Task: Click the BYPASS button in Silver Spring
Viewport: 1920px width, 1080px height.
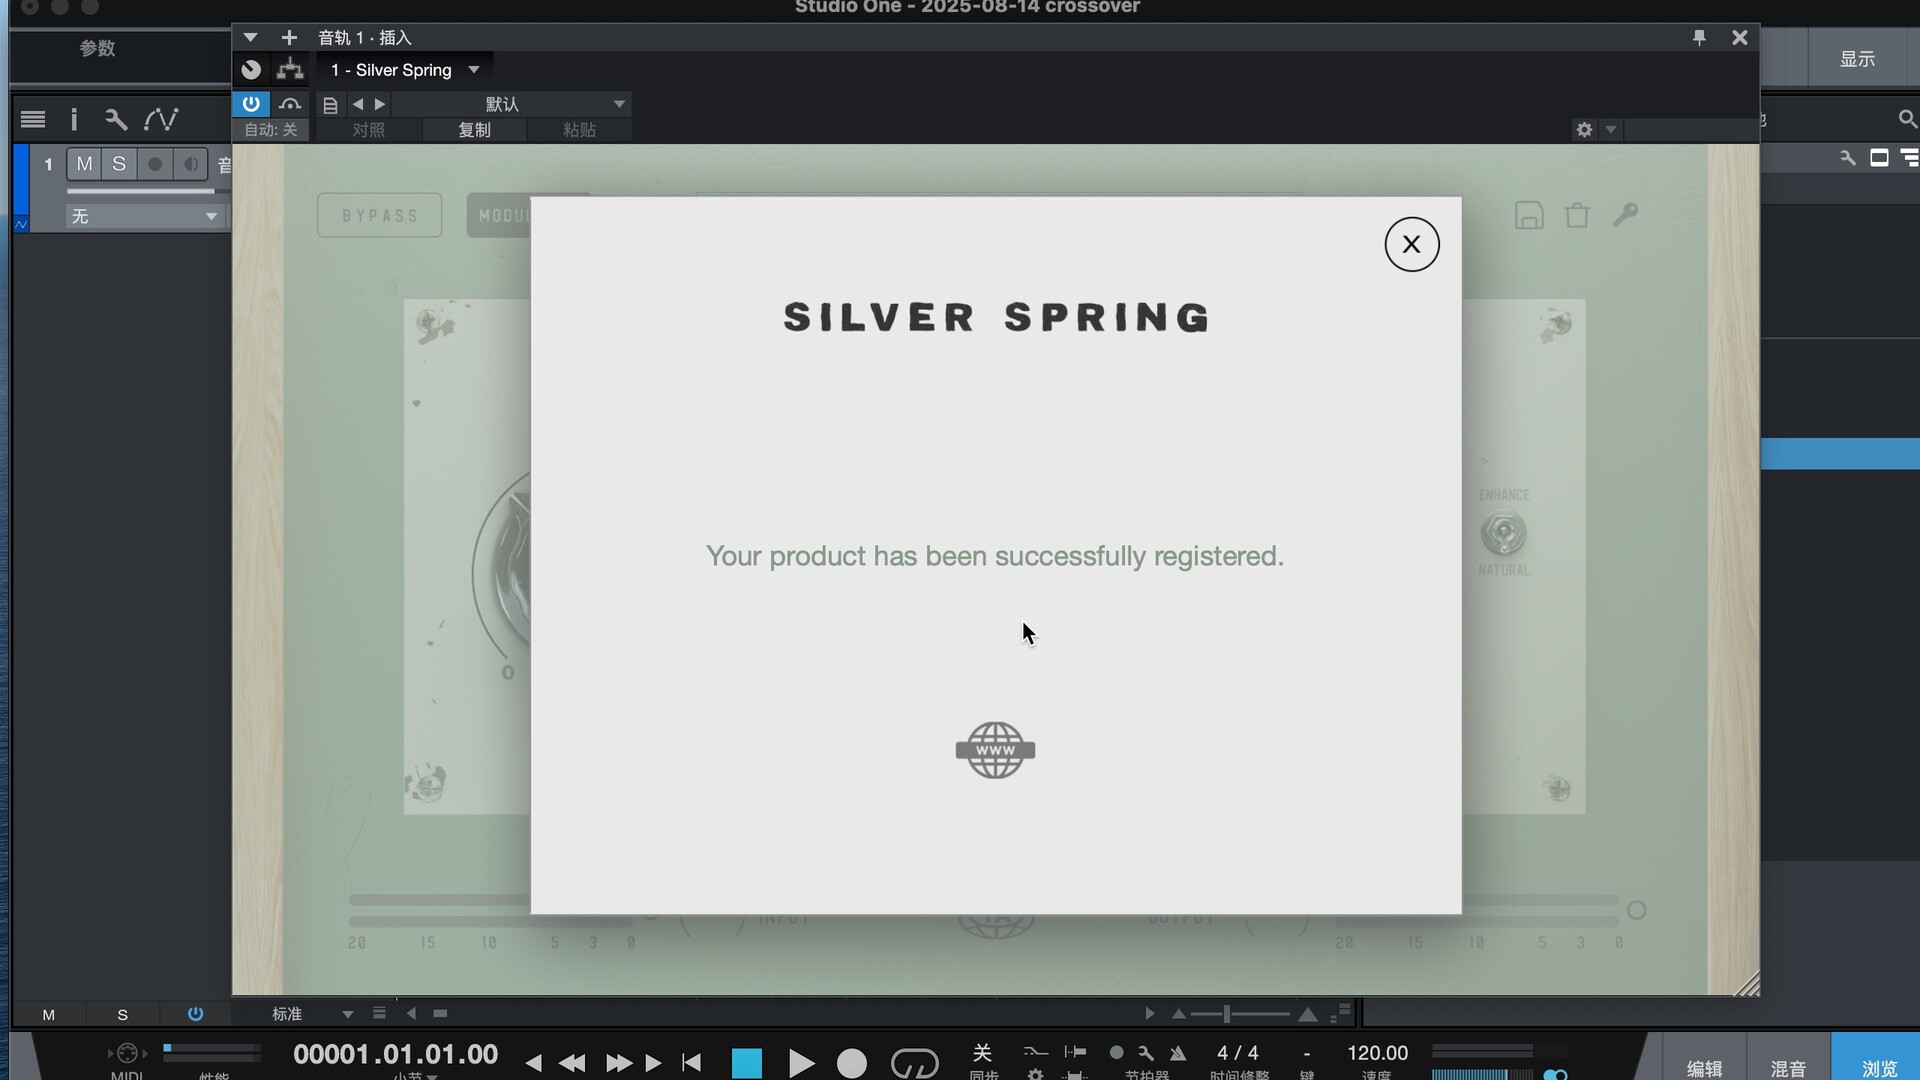Action: [380, 215]
